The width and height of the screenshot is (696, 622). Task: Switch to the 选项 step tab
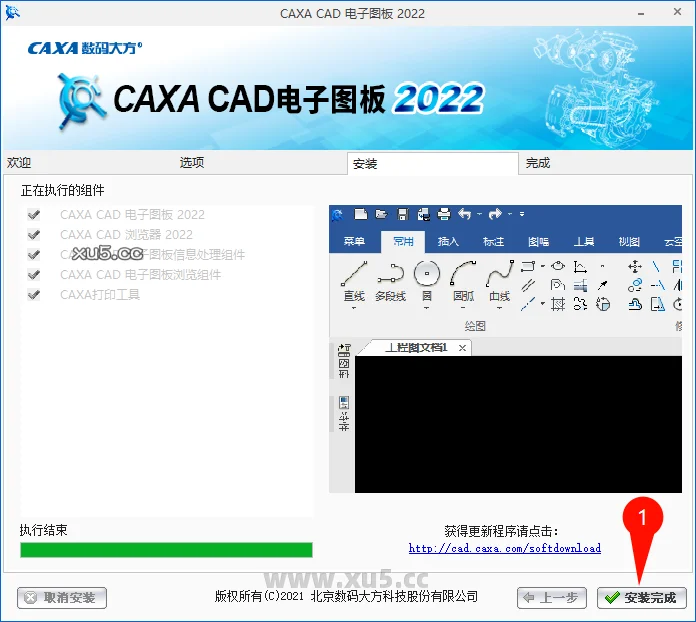pyautogui.click(x=192, y=163)
